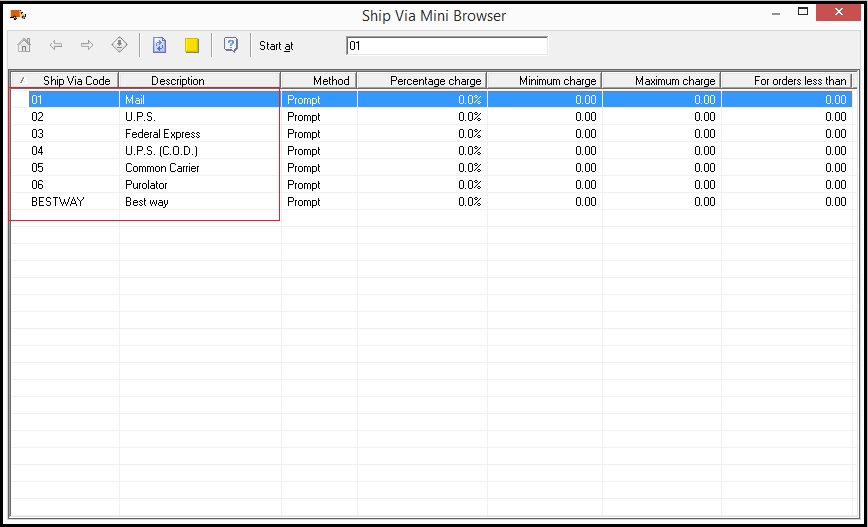Viewport: 868px width, 527px height.
Task: Click the Best way description cell
Action: 200,202
